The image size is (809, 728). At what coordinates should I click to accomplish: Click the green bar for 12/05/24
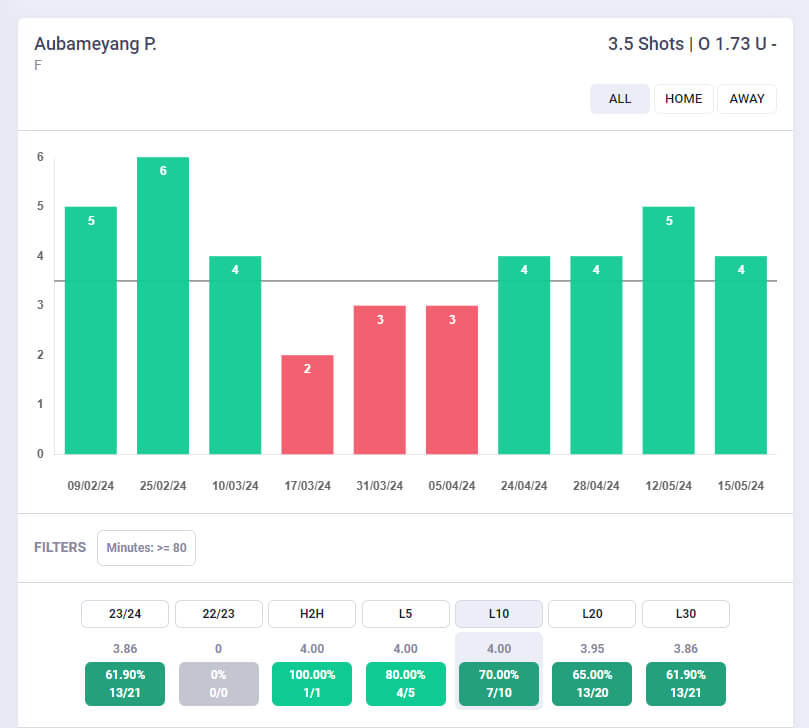click(669, 330)
